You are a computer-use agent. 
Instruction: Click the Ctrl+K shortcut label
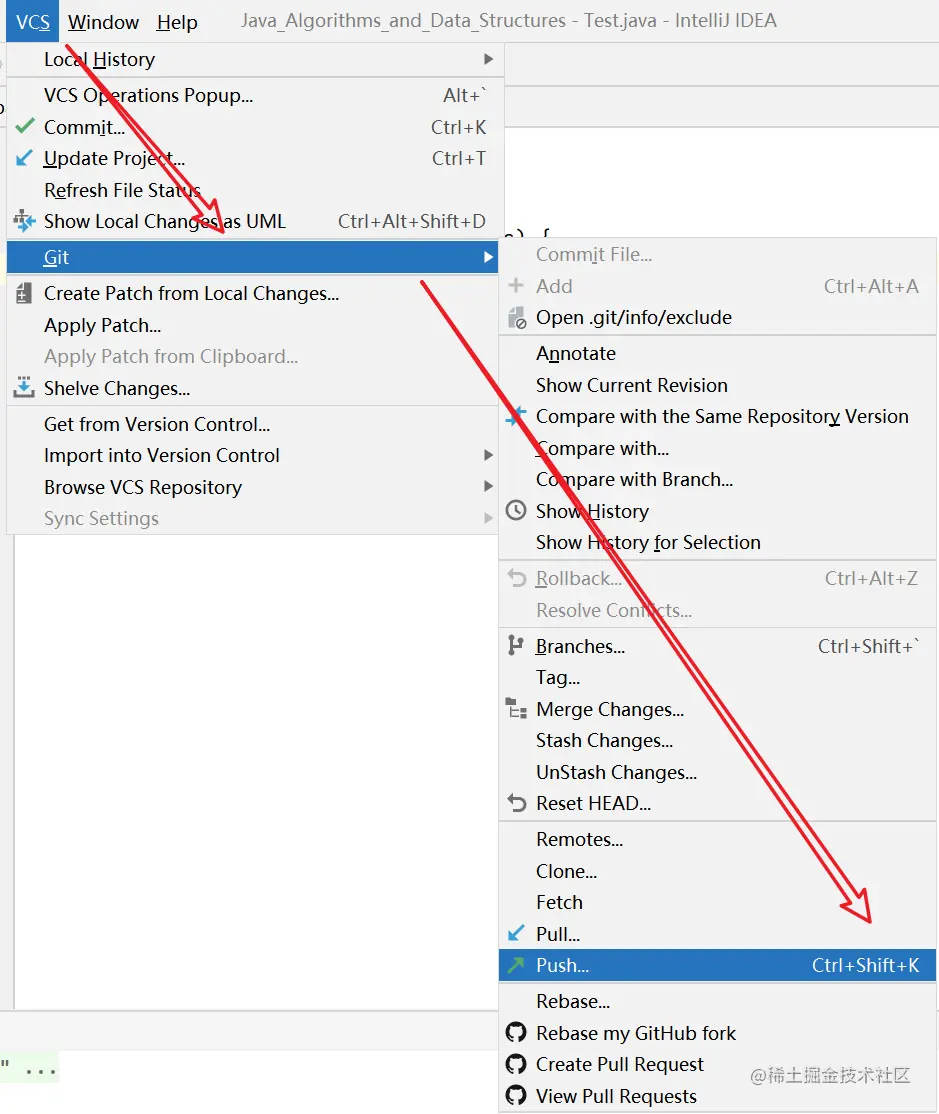(458, 127)
